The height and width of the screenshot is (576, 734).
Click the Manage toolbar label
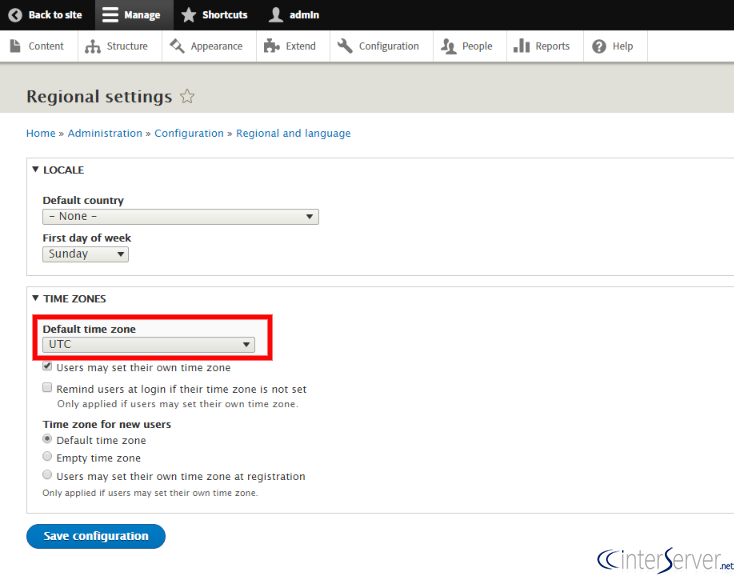[x=142, y=15]
